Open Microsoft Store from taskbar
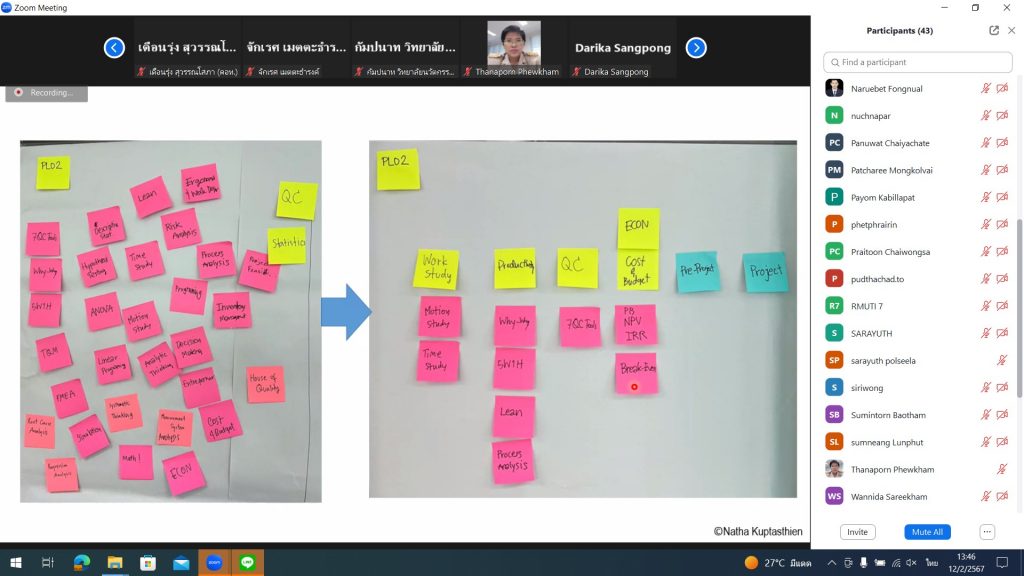Viewport: 1024px width, 576px height. tap(147, 563)
